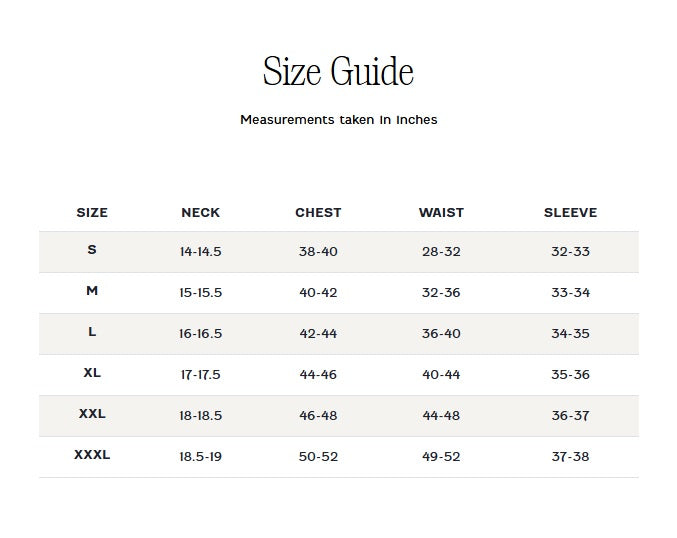The width and height of the screenshot is (677, 538).
Task: Select chest value 40-42 for size M
Action: (x=318, y=293)
